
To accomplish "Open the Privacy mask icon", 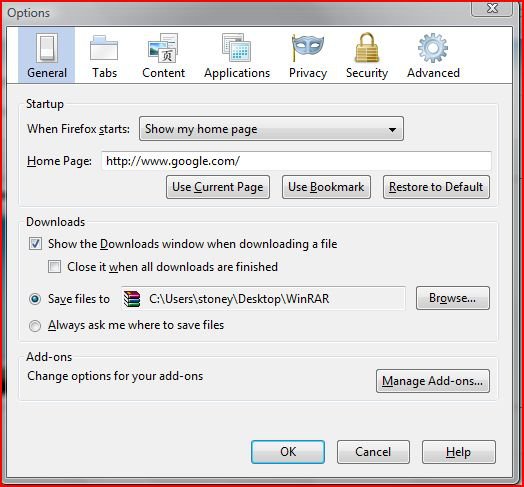I will pos(307,48).
